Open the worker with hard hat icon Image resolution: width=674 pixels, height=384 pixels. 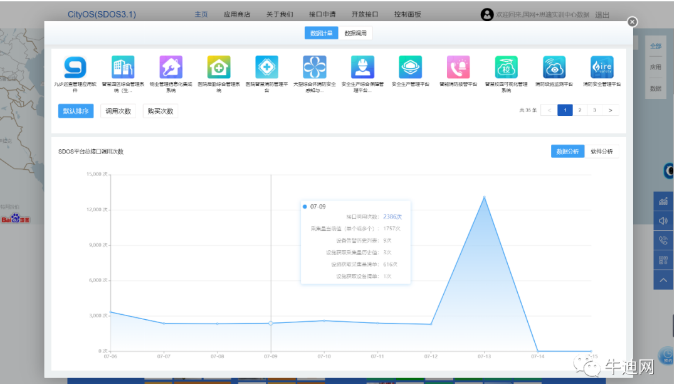pyautogui.click(x=362, y=67)
